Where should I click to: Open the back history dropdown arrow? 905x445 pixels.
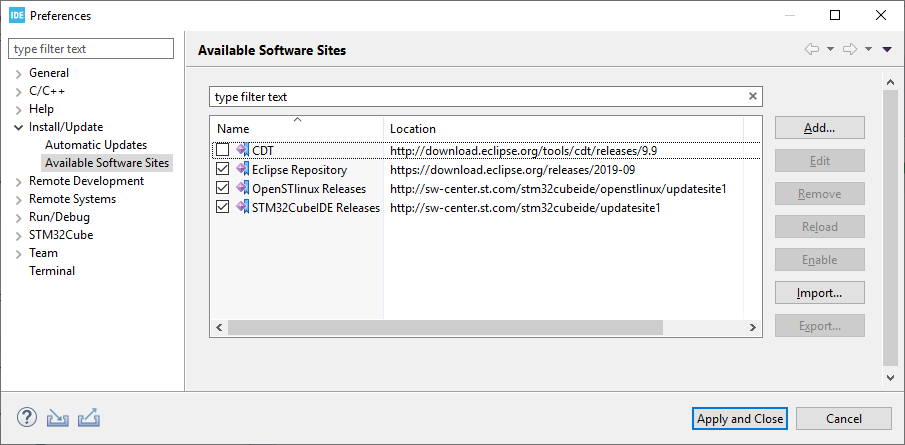(x=831, y=50)
